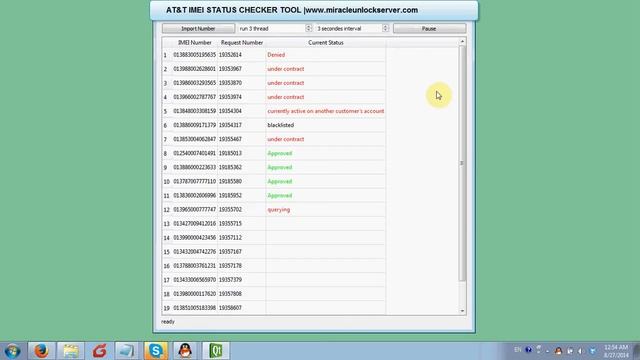
Task: Click the vertical scrollbar thumb in table
Action: point(462,163)
